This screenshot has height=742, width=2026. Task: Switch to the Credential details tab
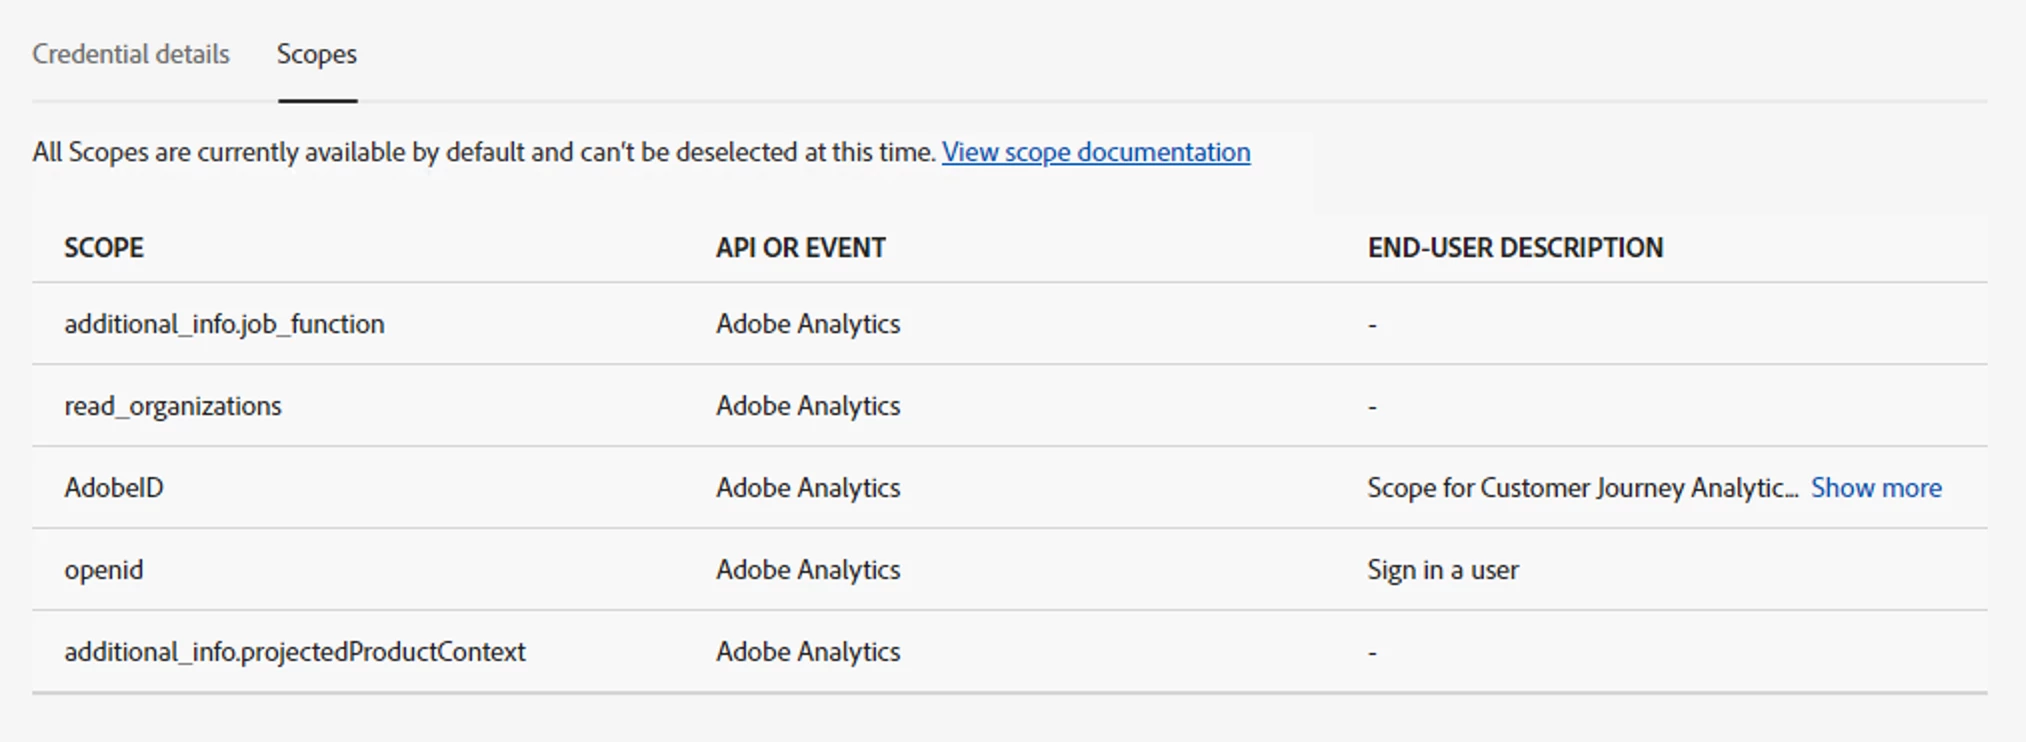point(131,54)
